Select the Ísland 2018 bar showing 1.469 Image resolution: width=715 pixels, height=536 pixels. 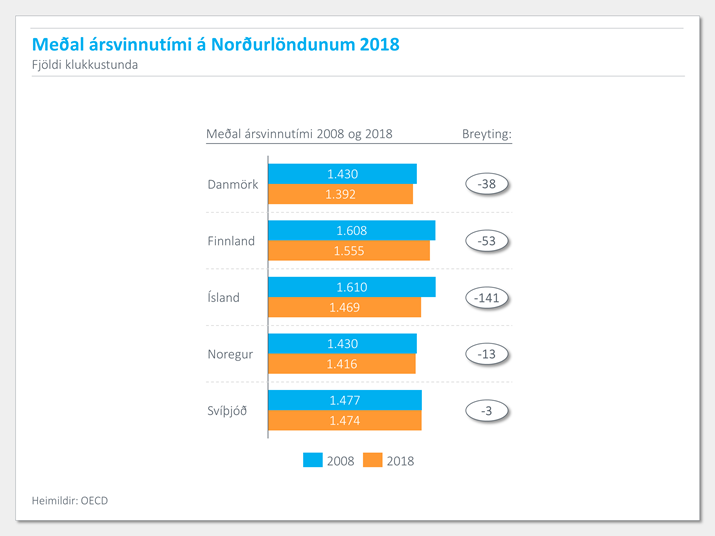click(344, 307)
